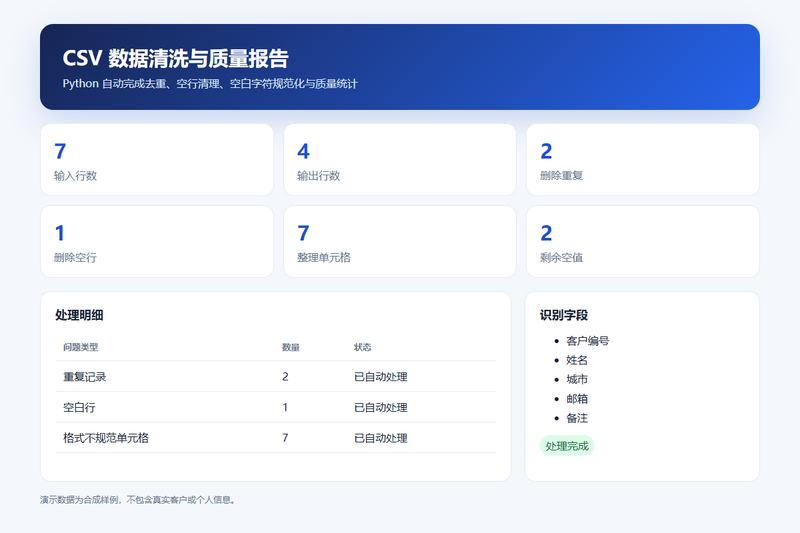Click the "剩余空值" card label
The height and width of the screenshot is (533, 800).
click(562, 258)
